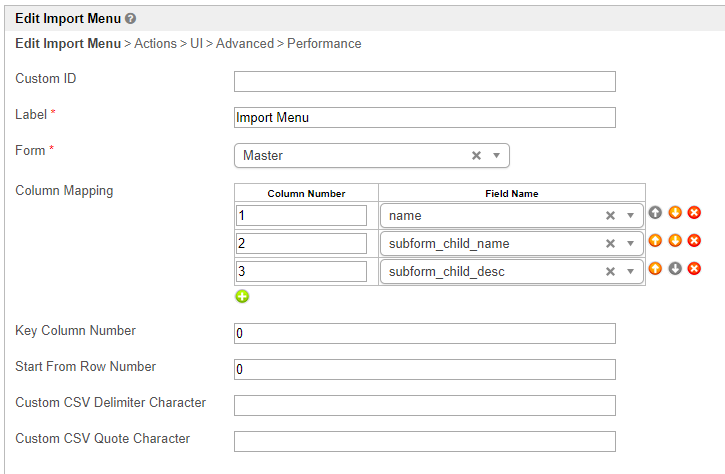Expand the name field dropdown
Viewport: 725px width, 474px height.
tap(630, 216)
